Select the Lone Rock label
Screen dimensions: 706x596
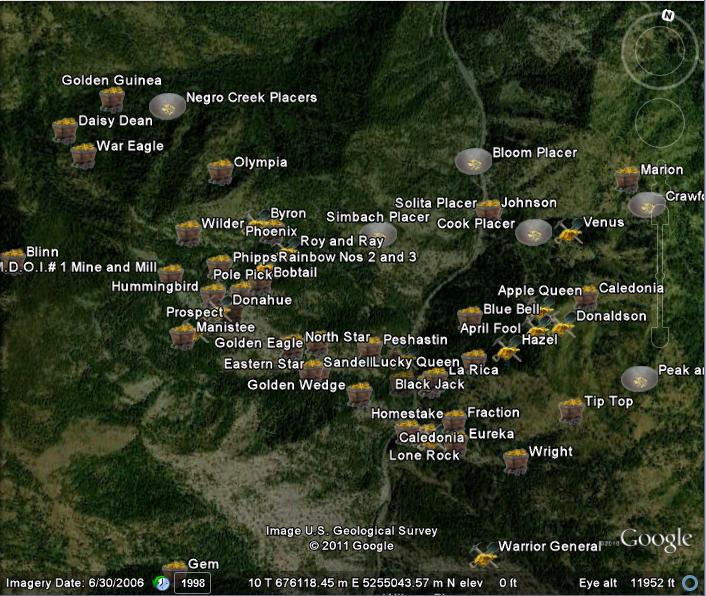tap(424, 455)
